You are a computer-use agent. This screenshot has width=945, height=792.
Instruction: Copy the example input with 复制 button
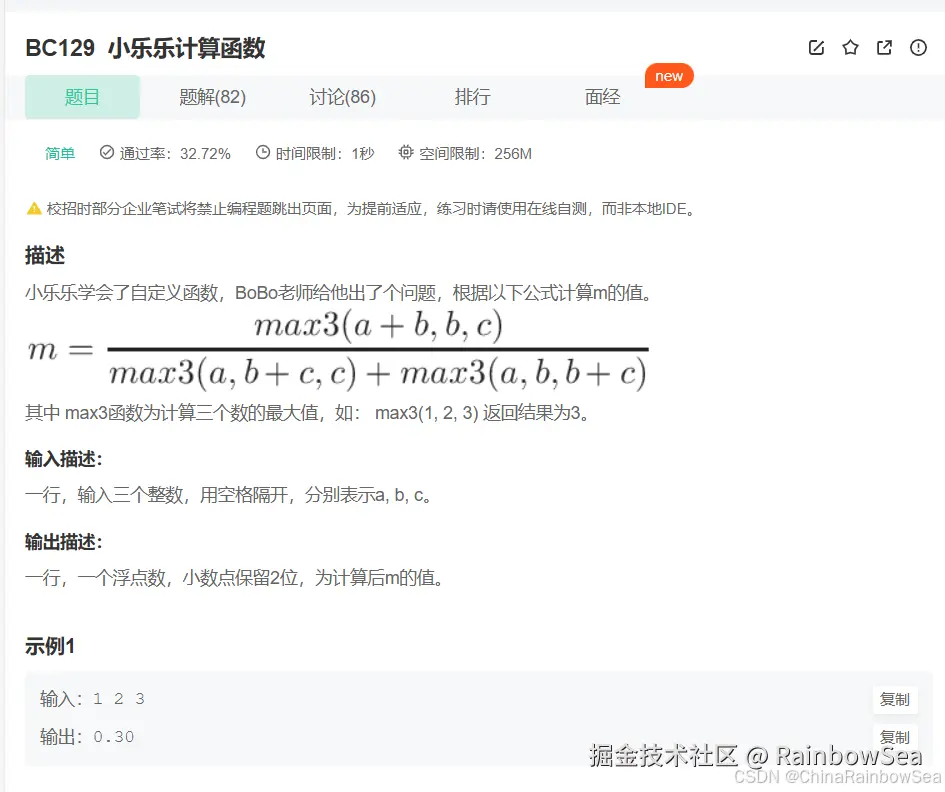[894, 700]
